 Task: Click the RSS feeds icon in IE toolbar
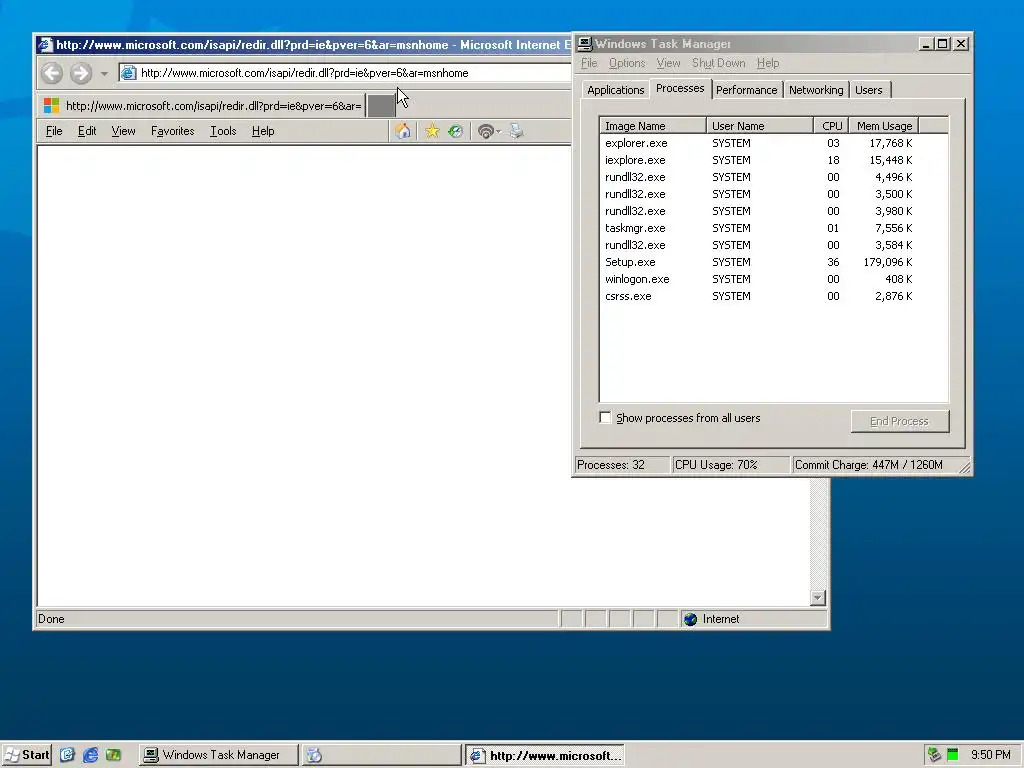click(x=485, y=131)
